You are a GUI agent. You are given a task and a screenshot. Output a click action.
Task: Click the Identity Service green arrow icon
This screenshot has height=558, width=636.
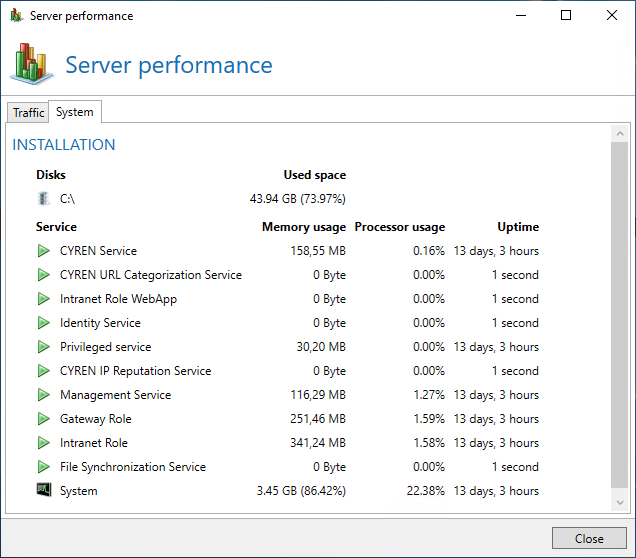[43, 323]
